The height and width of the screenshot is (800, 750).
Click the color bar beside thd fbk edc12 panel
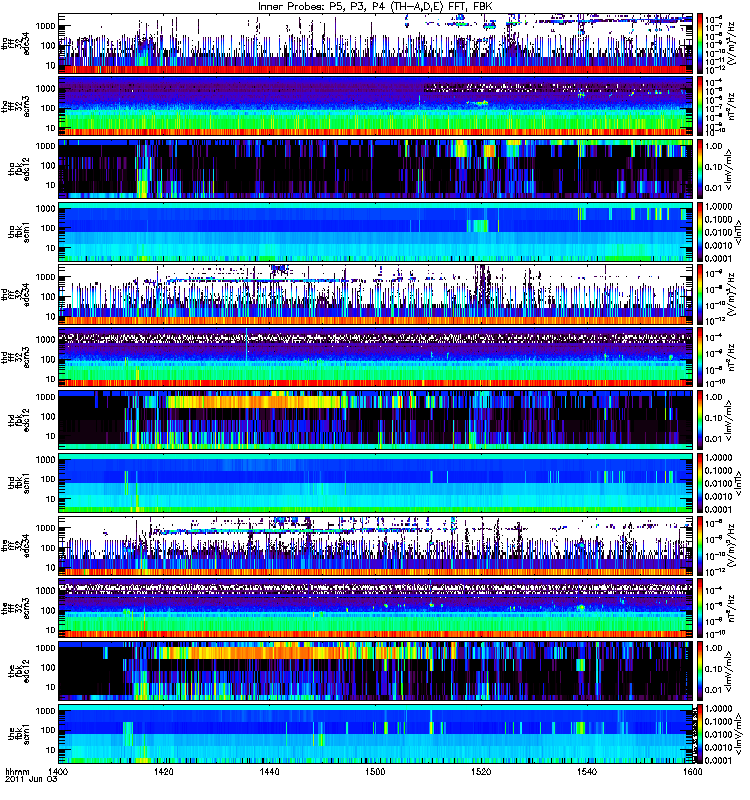pos(699,420)
